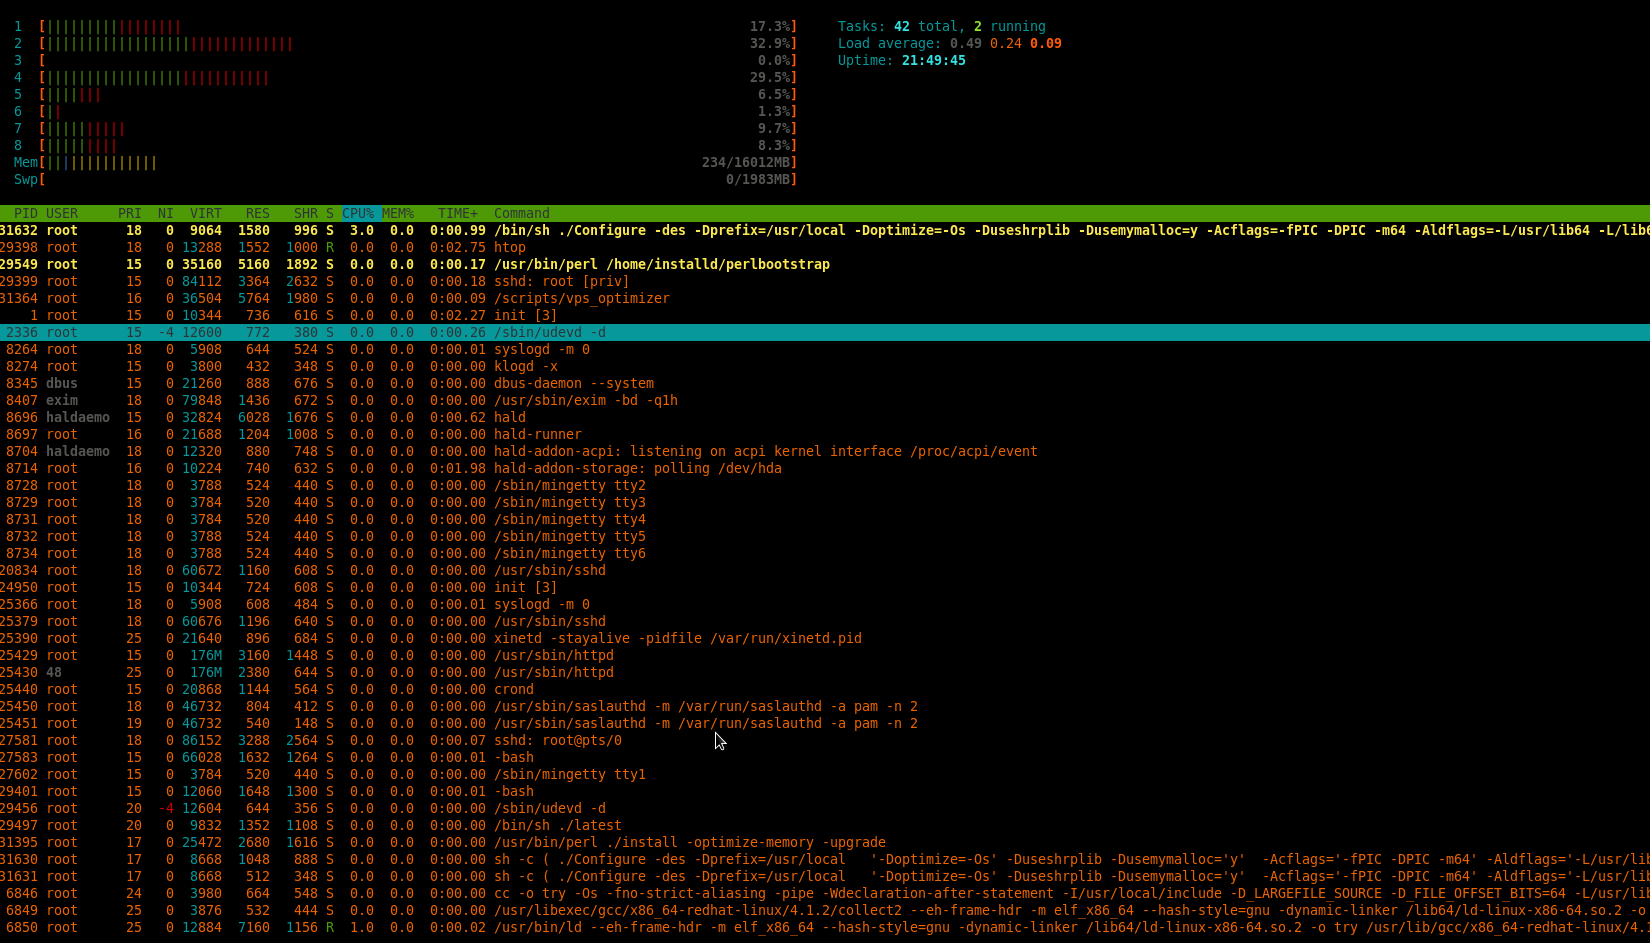Click the /scripts/vps_optimizer process row
This screenshot has height=943, width=1650.
[x=581, y=298]
